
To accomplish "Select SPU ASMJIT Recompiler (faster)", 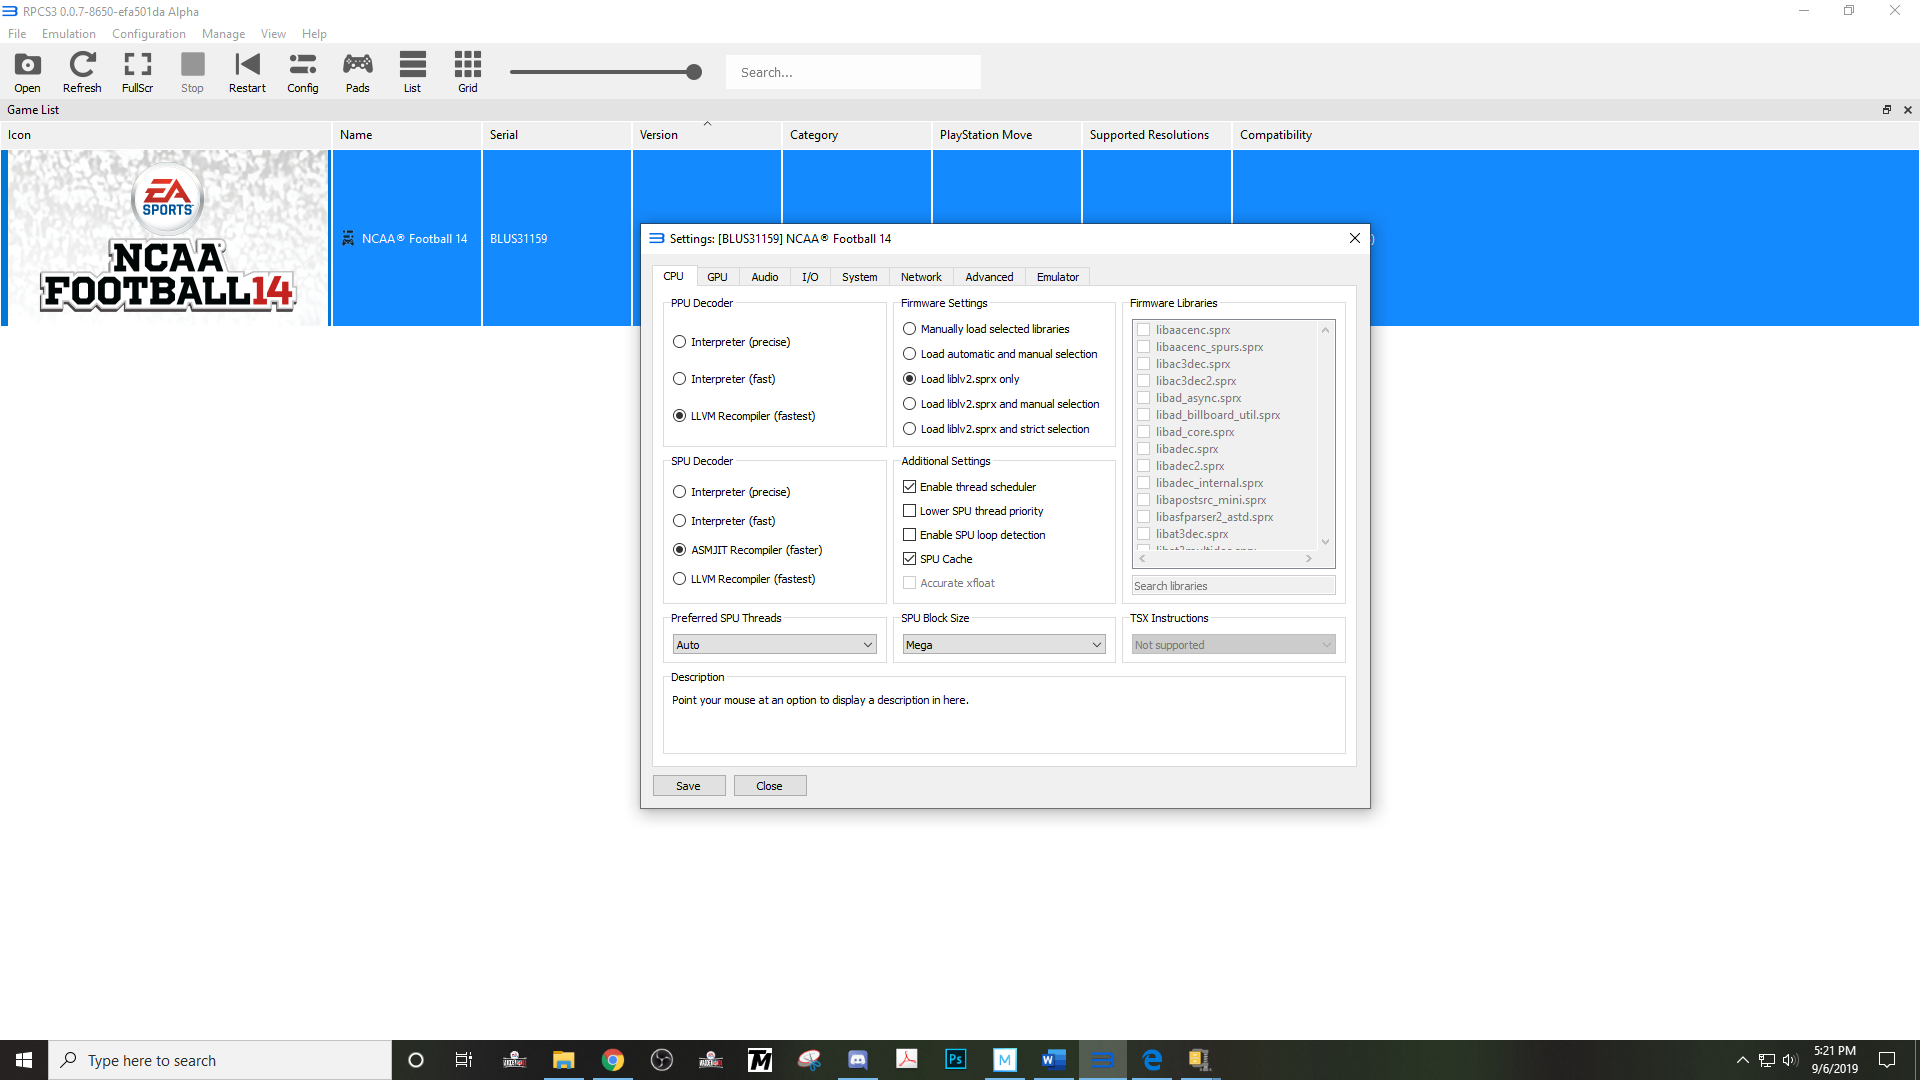I will (x=748, y=550).
